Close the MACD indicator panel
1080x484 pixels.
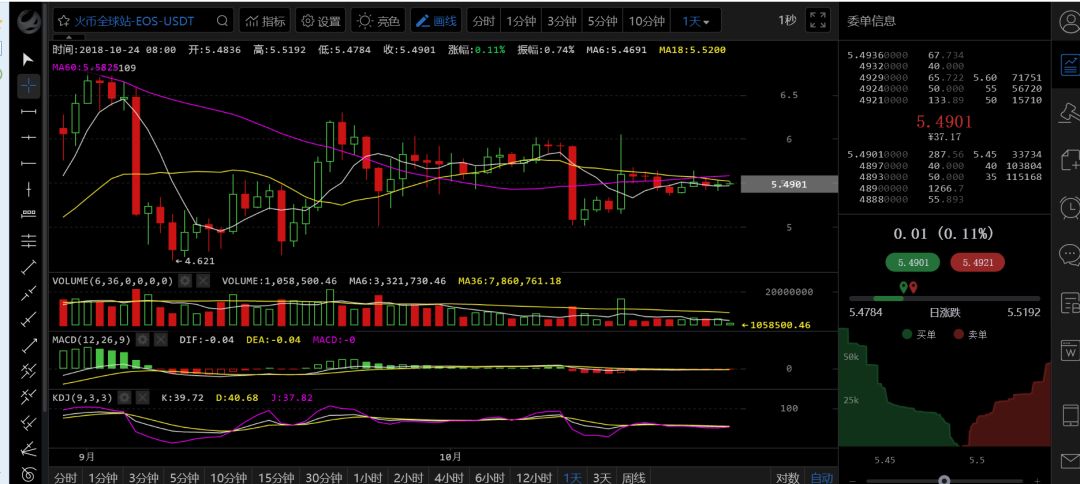click(160, 339)
